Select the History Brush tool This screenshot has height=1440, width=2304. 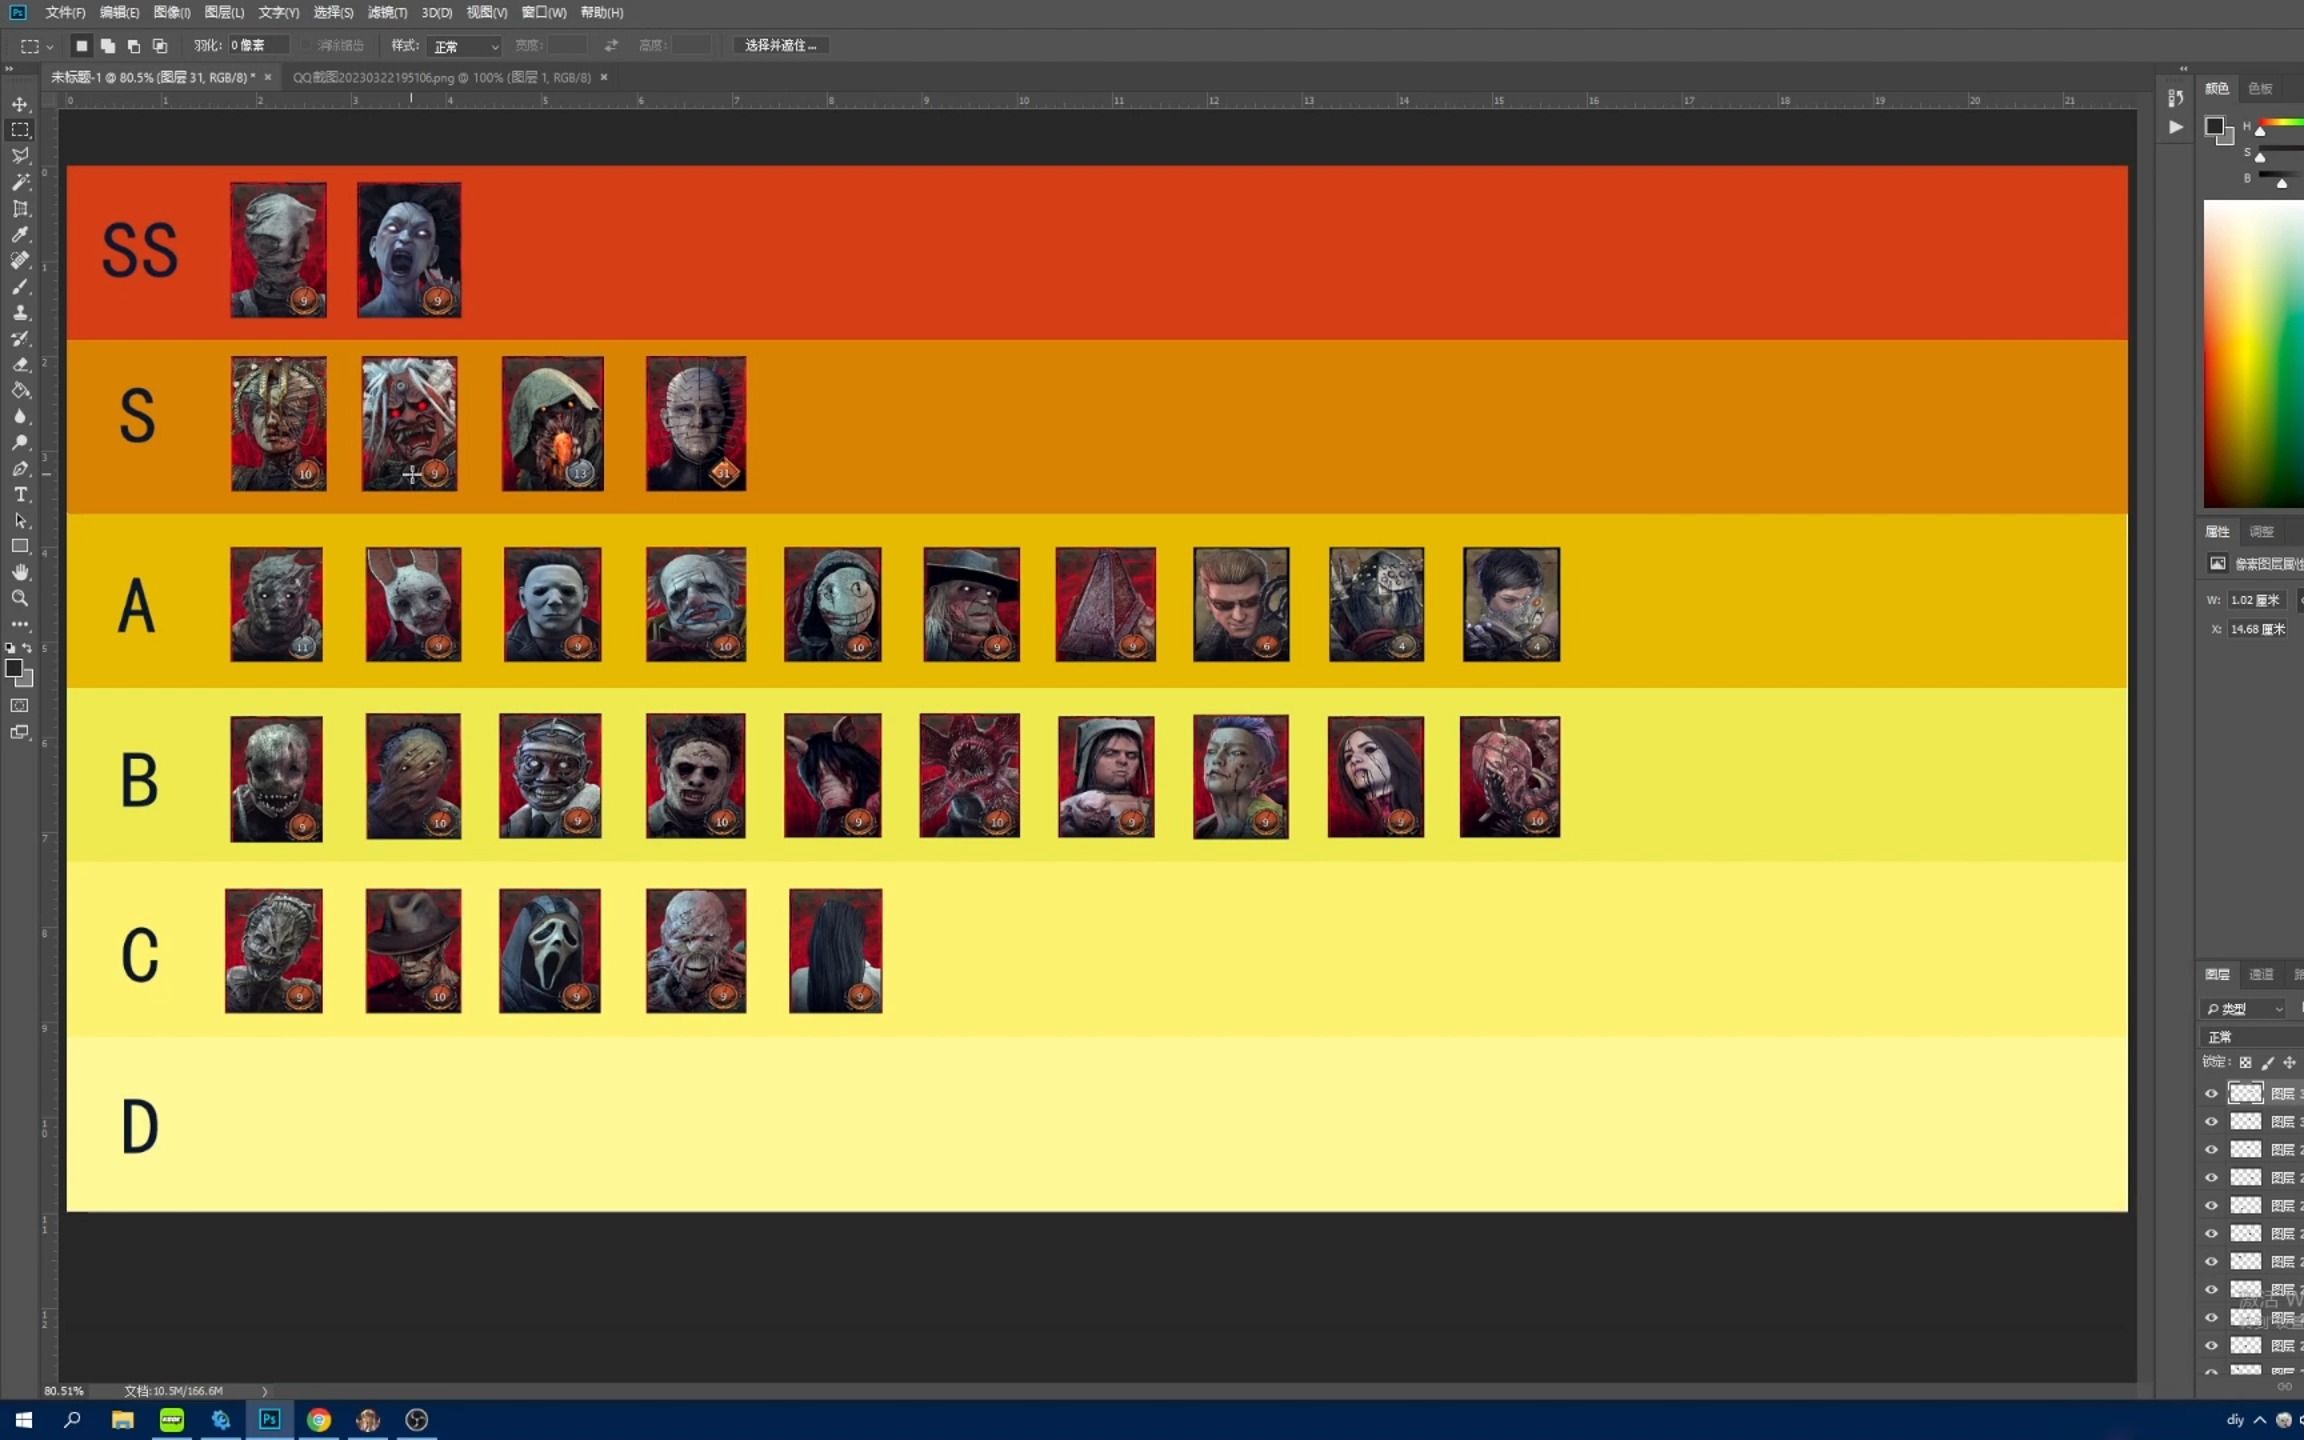(x=20, y=338)
